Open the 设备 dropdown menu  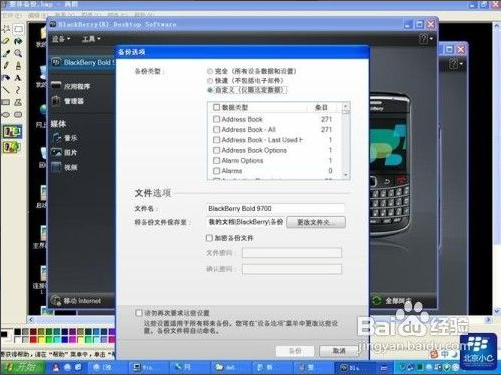pos(61,39)
